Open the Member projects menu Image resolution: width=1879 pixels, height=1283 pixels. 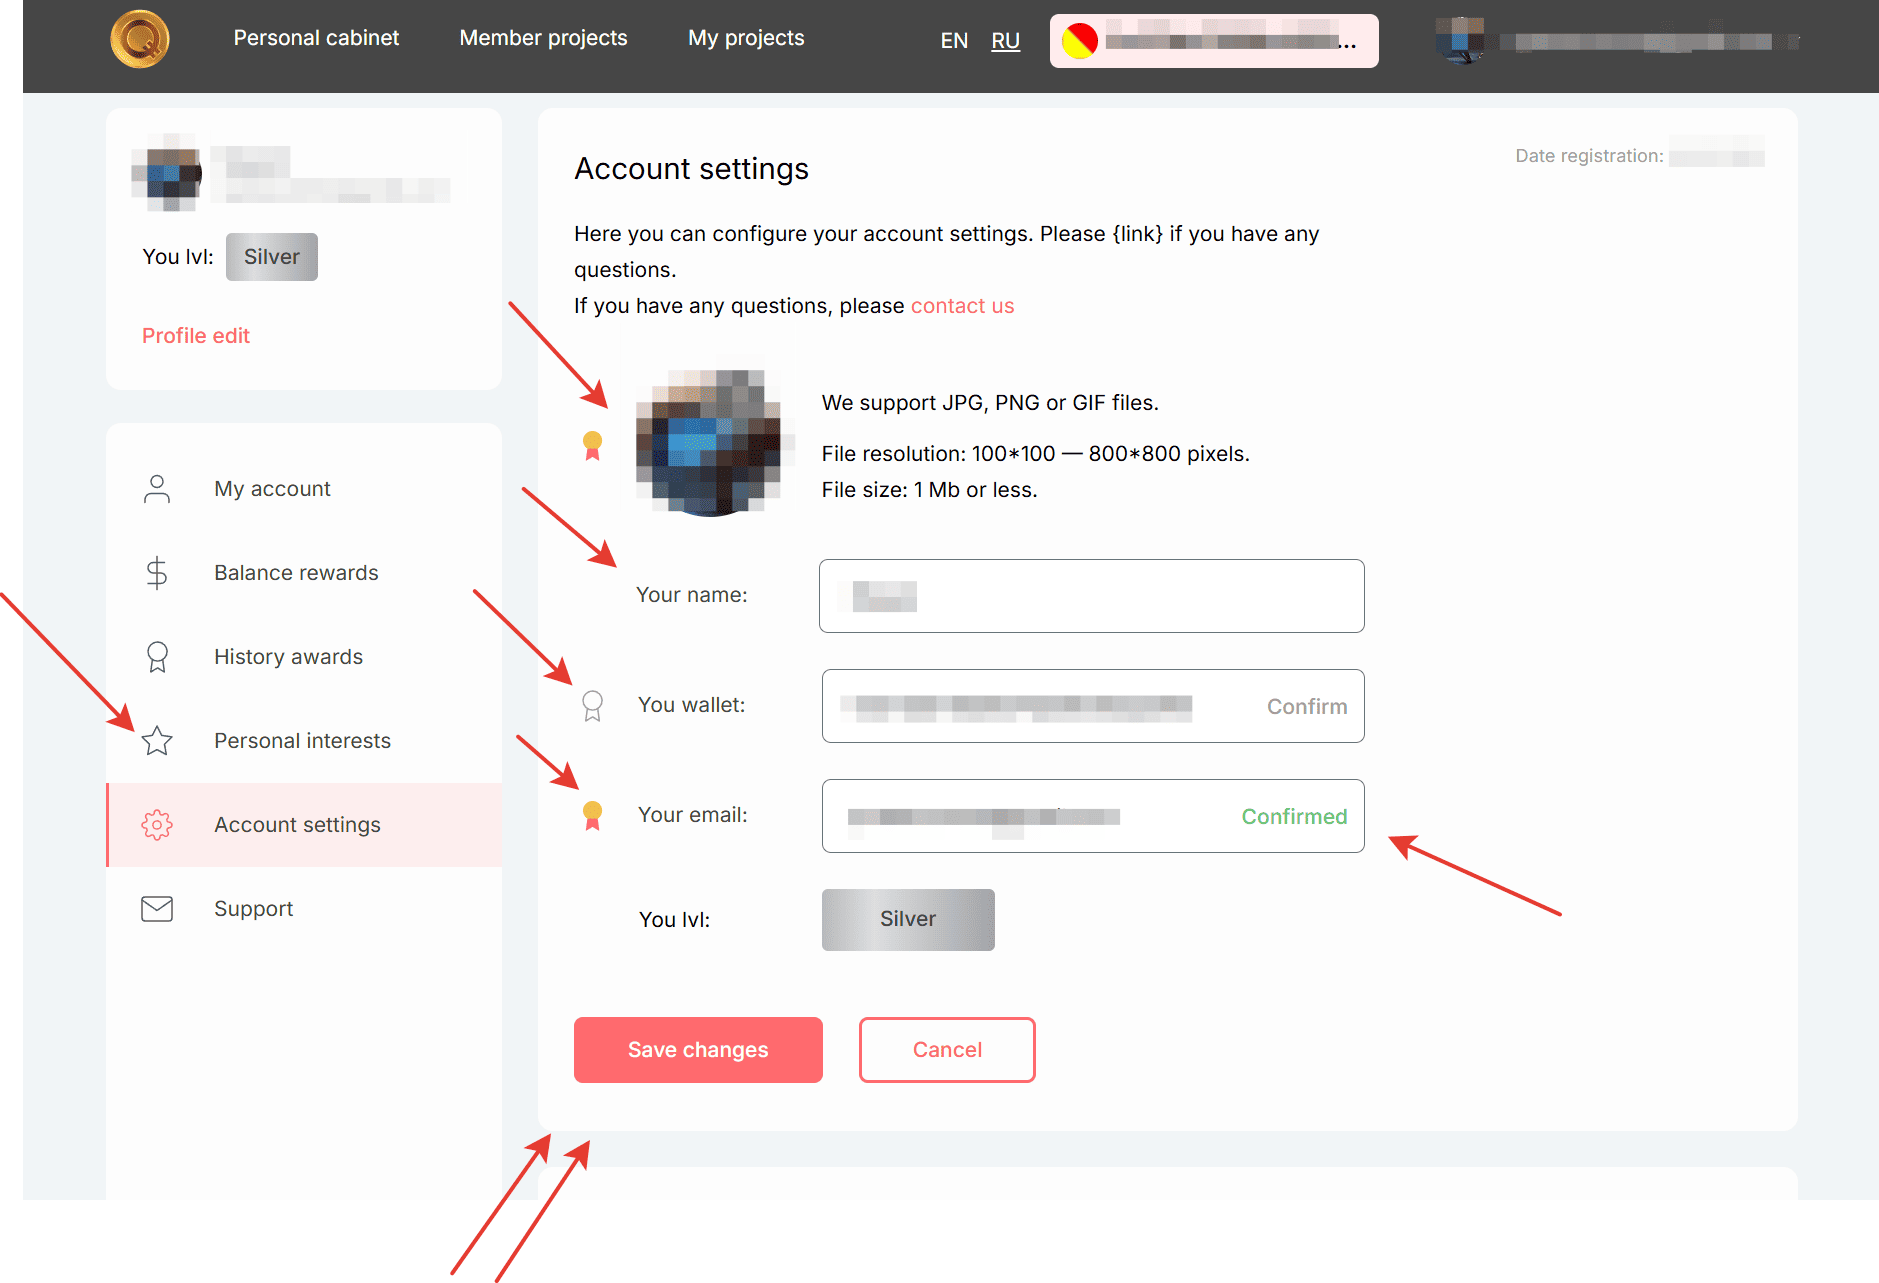pyautogui.click(x=543, y=38)
